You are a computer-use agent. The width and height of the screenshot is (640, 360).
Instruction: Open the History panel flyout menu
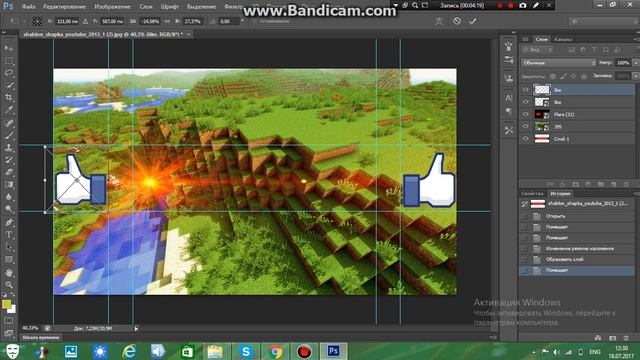tap(636, 193)
